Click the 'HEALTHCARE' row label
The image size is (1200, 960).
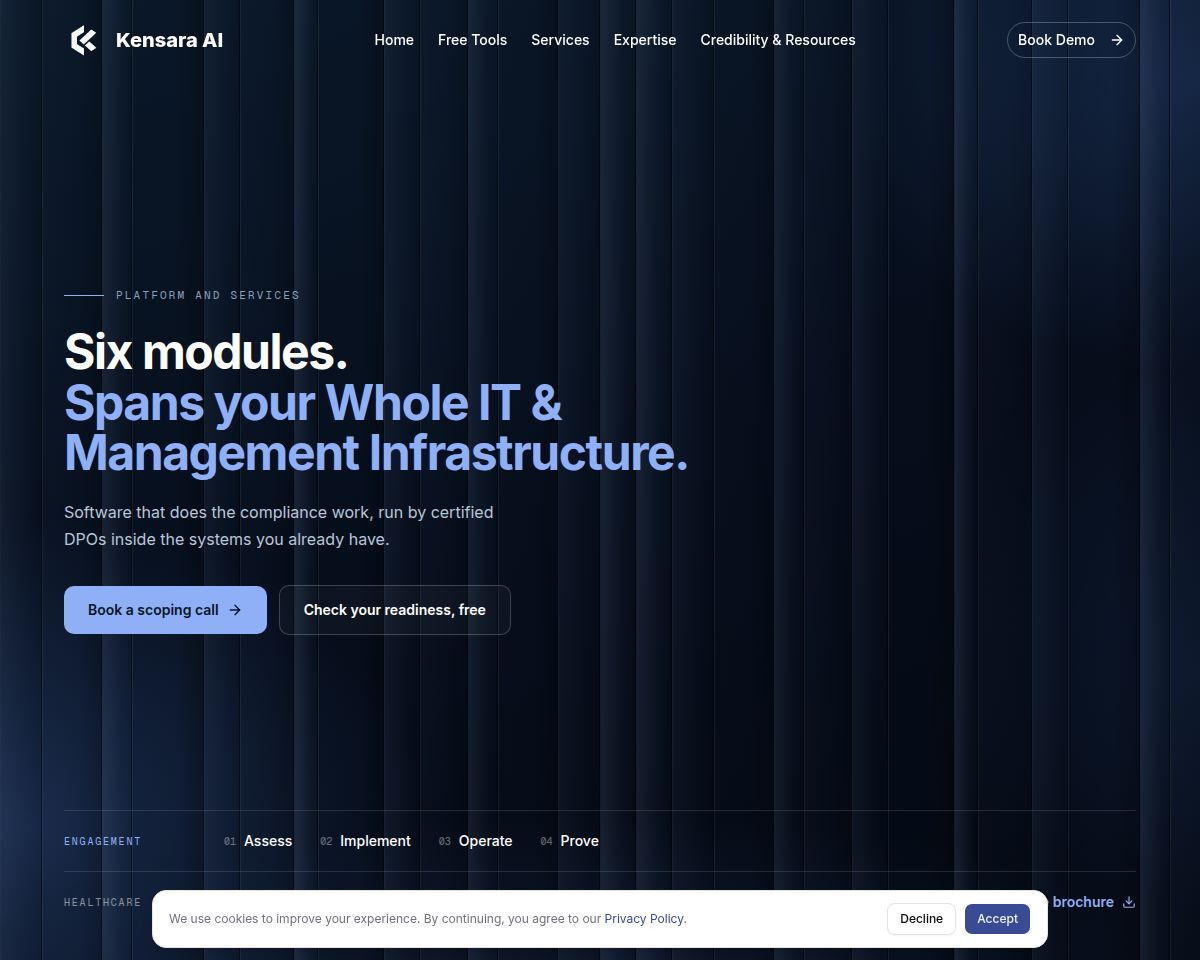(102, 902)
